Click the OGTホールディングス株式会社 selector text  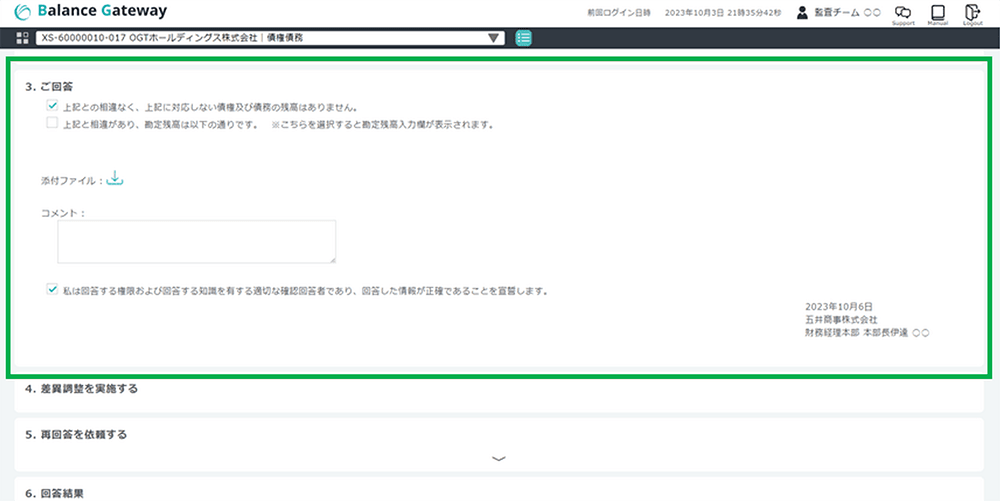click(172, 38)
